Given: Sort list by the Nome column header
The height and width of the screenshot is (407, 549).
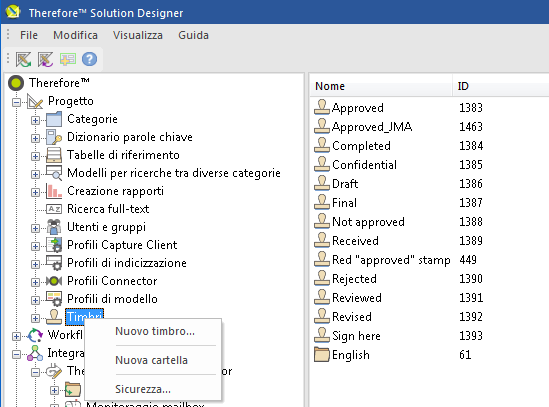Looking at the screenshot, I should click(381, 86).
